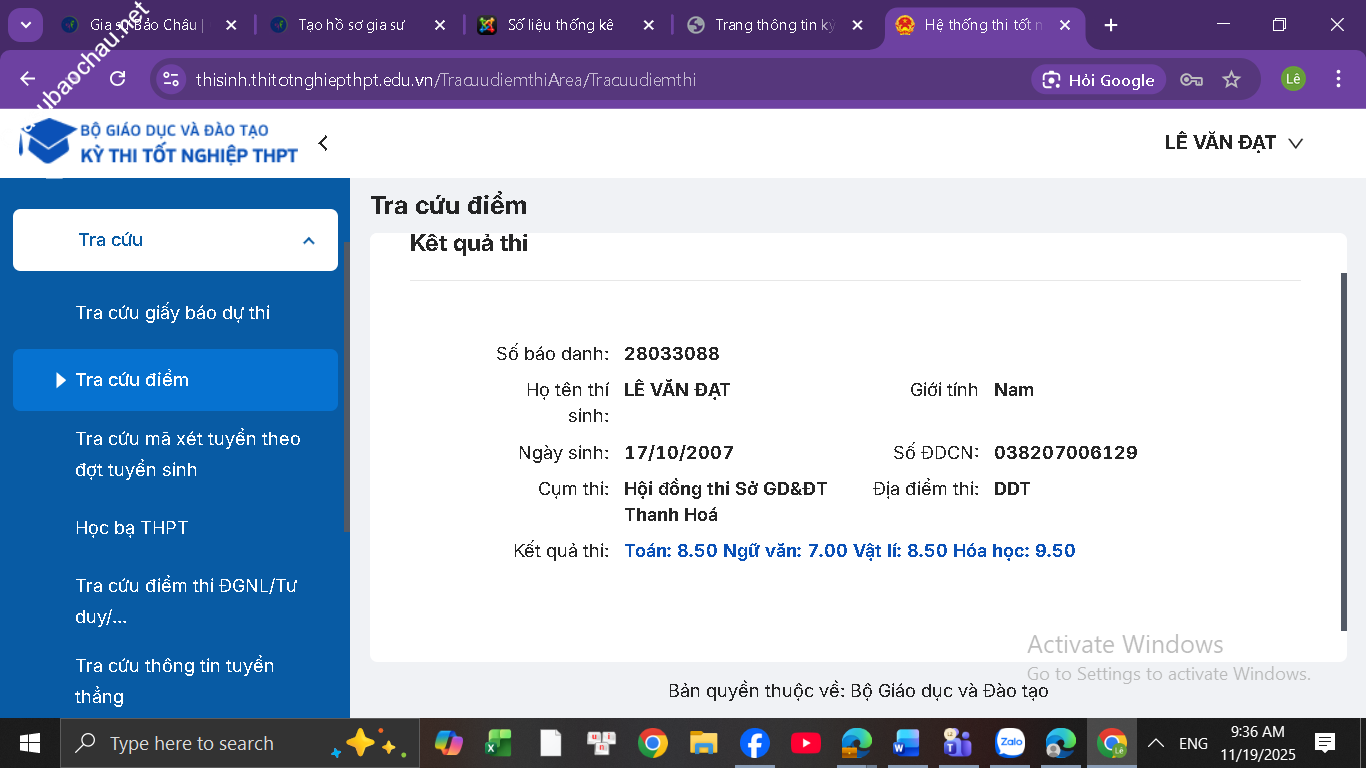Open site information icon in address bar
Image resolution: width=1366 pixels, height=768 pixels.
tap(171, 80)
